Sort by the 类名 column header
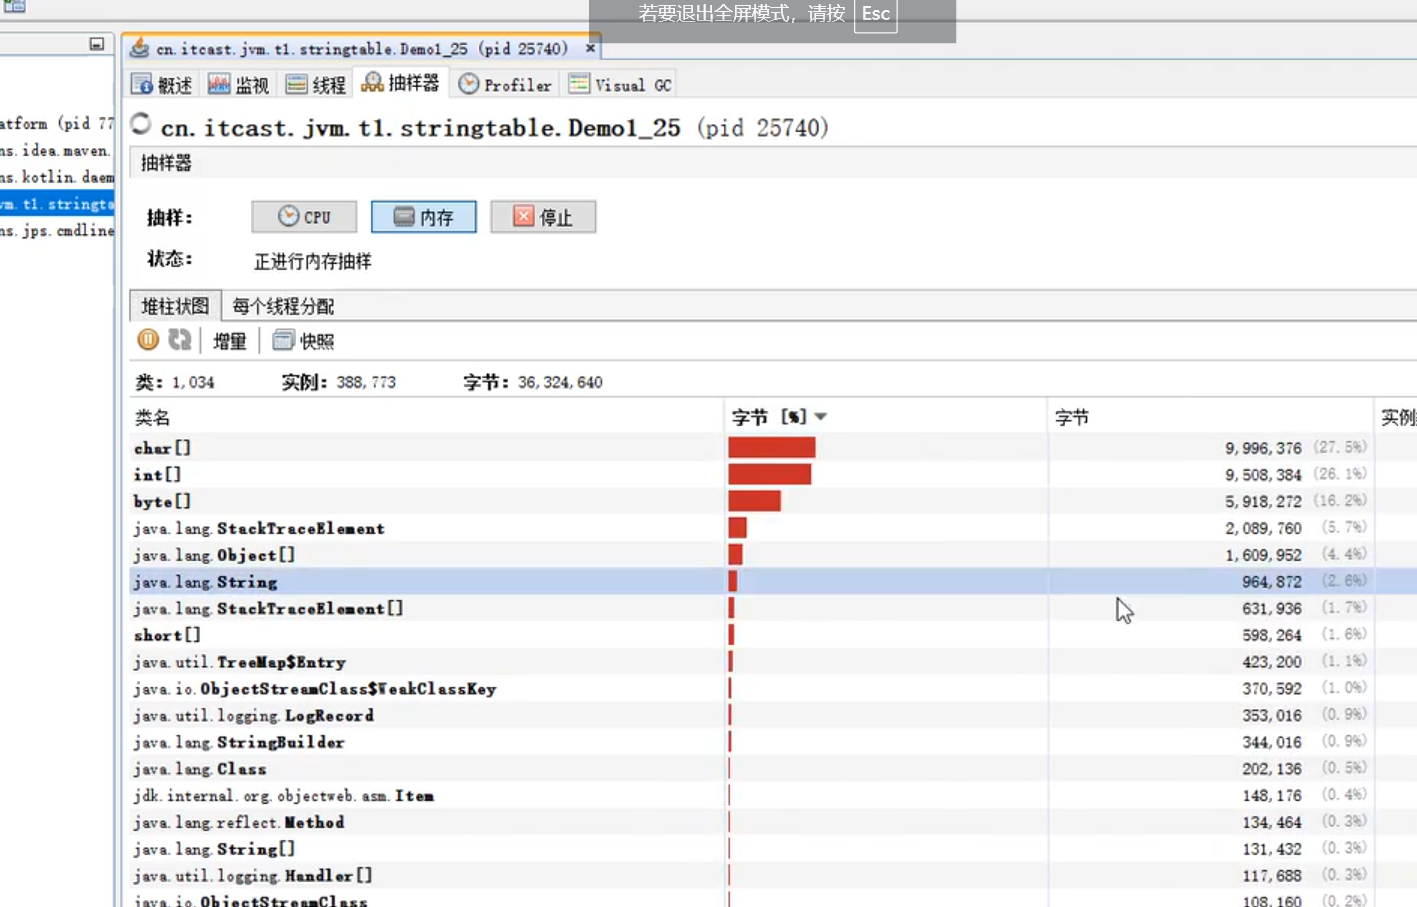This screenshot has width=1417, height=907. (427, 417)
